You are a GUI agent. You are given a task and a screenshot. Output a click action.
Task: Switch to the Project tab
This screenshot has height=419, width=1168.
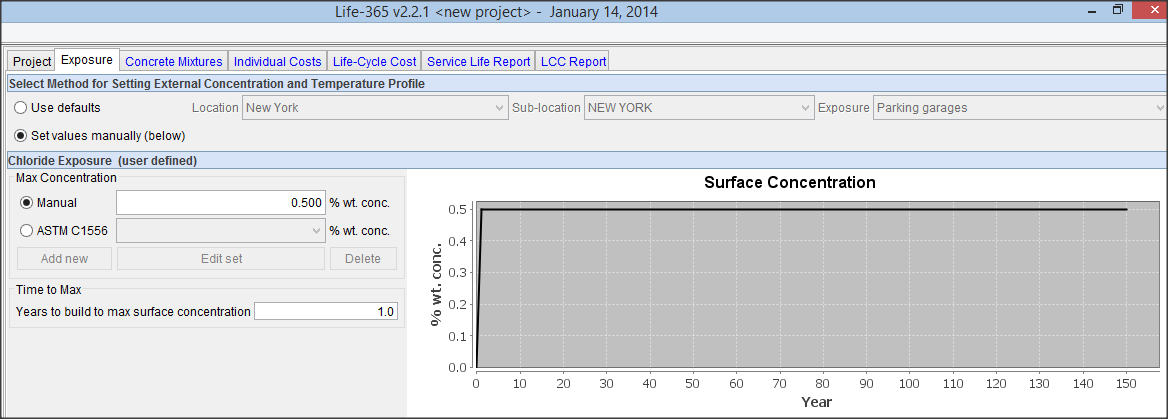(x=32, y=61)
